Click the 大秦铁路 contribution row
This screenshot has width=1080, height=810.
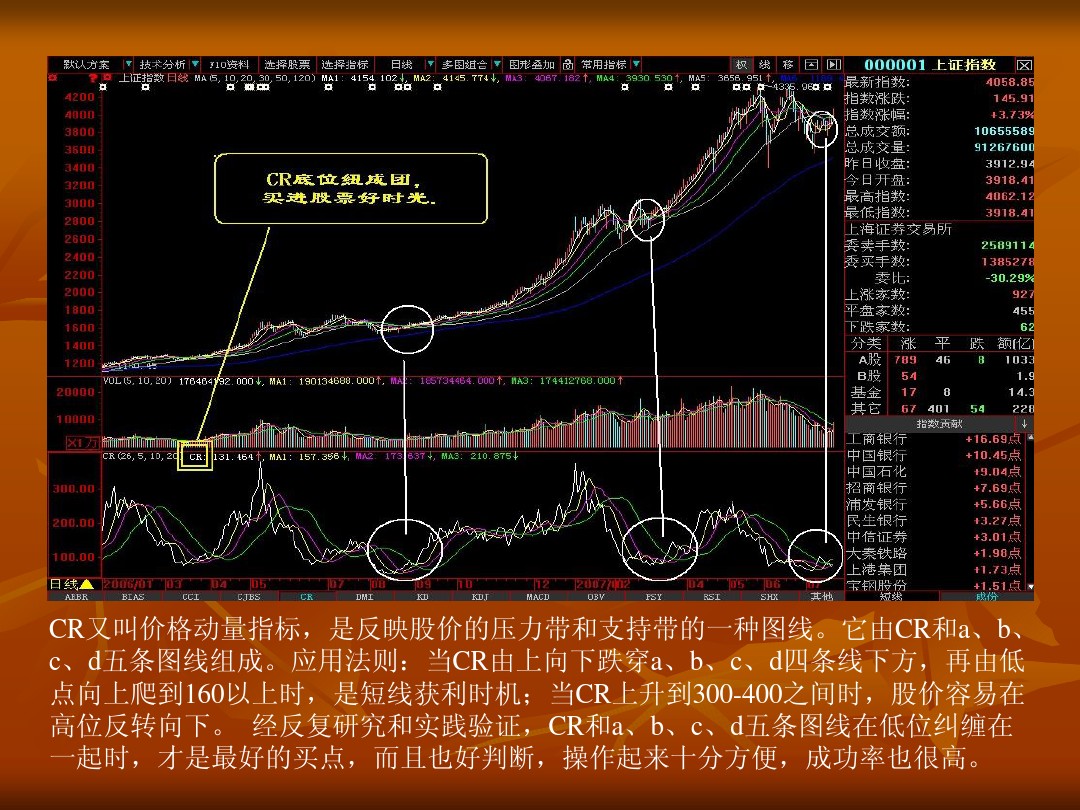point(935,553)
